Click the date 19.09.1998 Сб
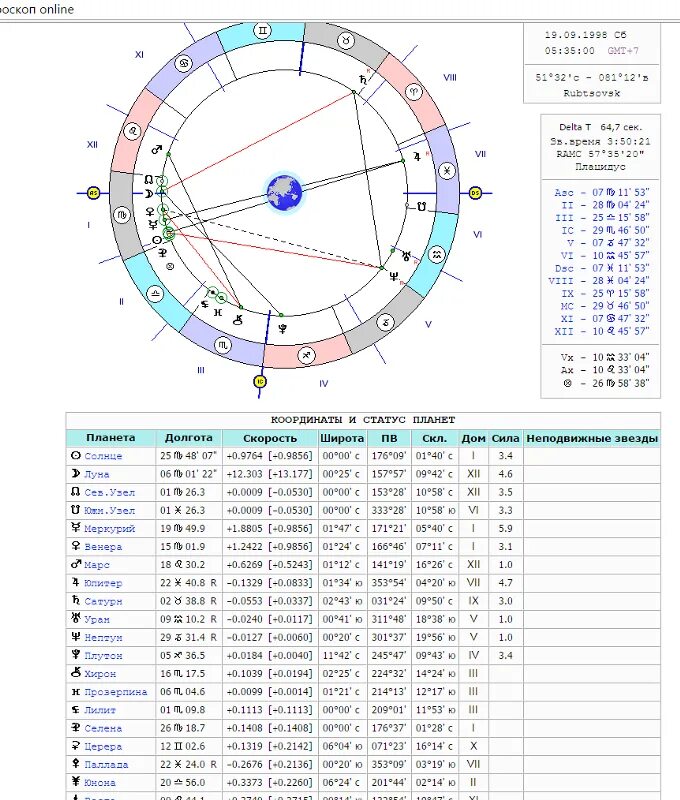This screenshot has width=680, height=800. click(x=585, y=35)
